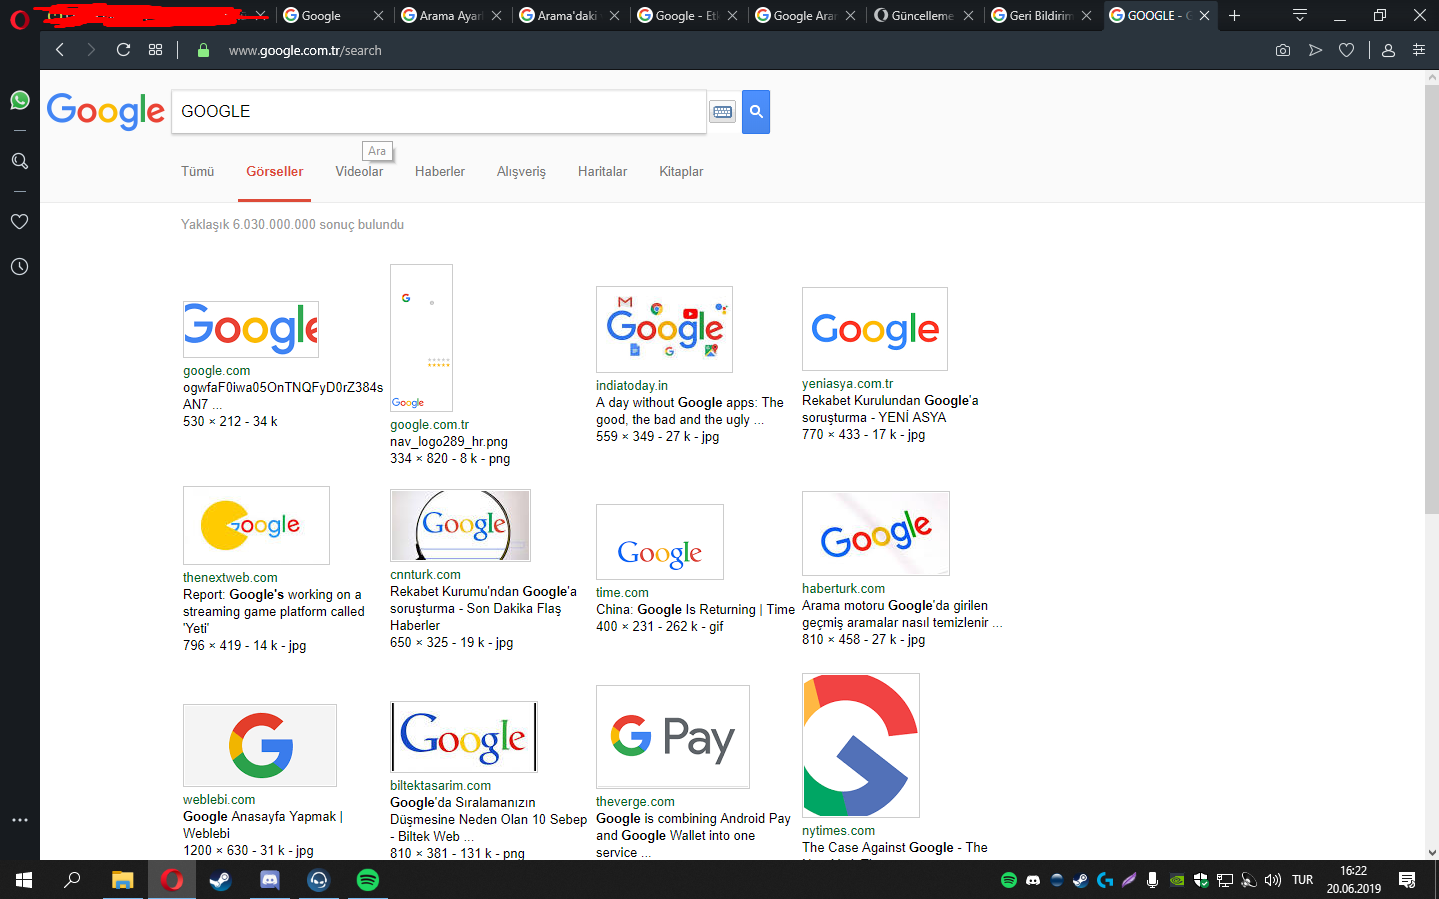
Task: Open the on-screen keyboard input tool
Action: pos(722,112)
